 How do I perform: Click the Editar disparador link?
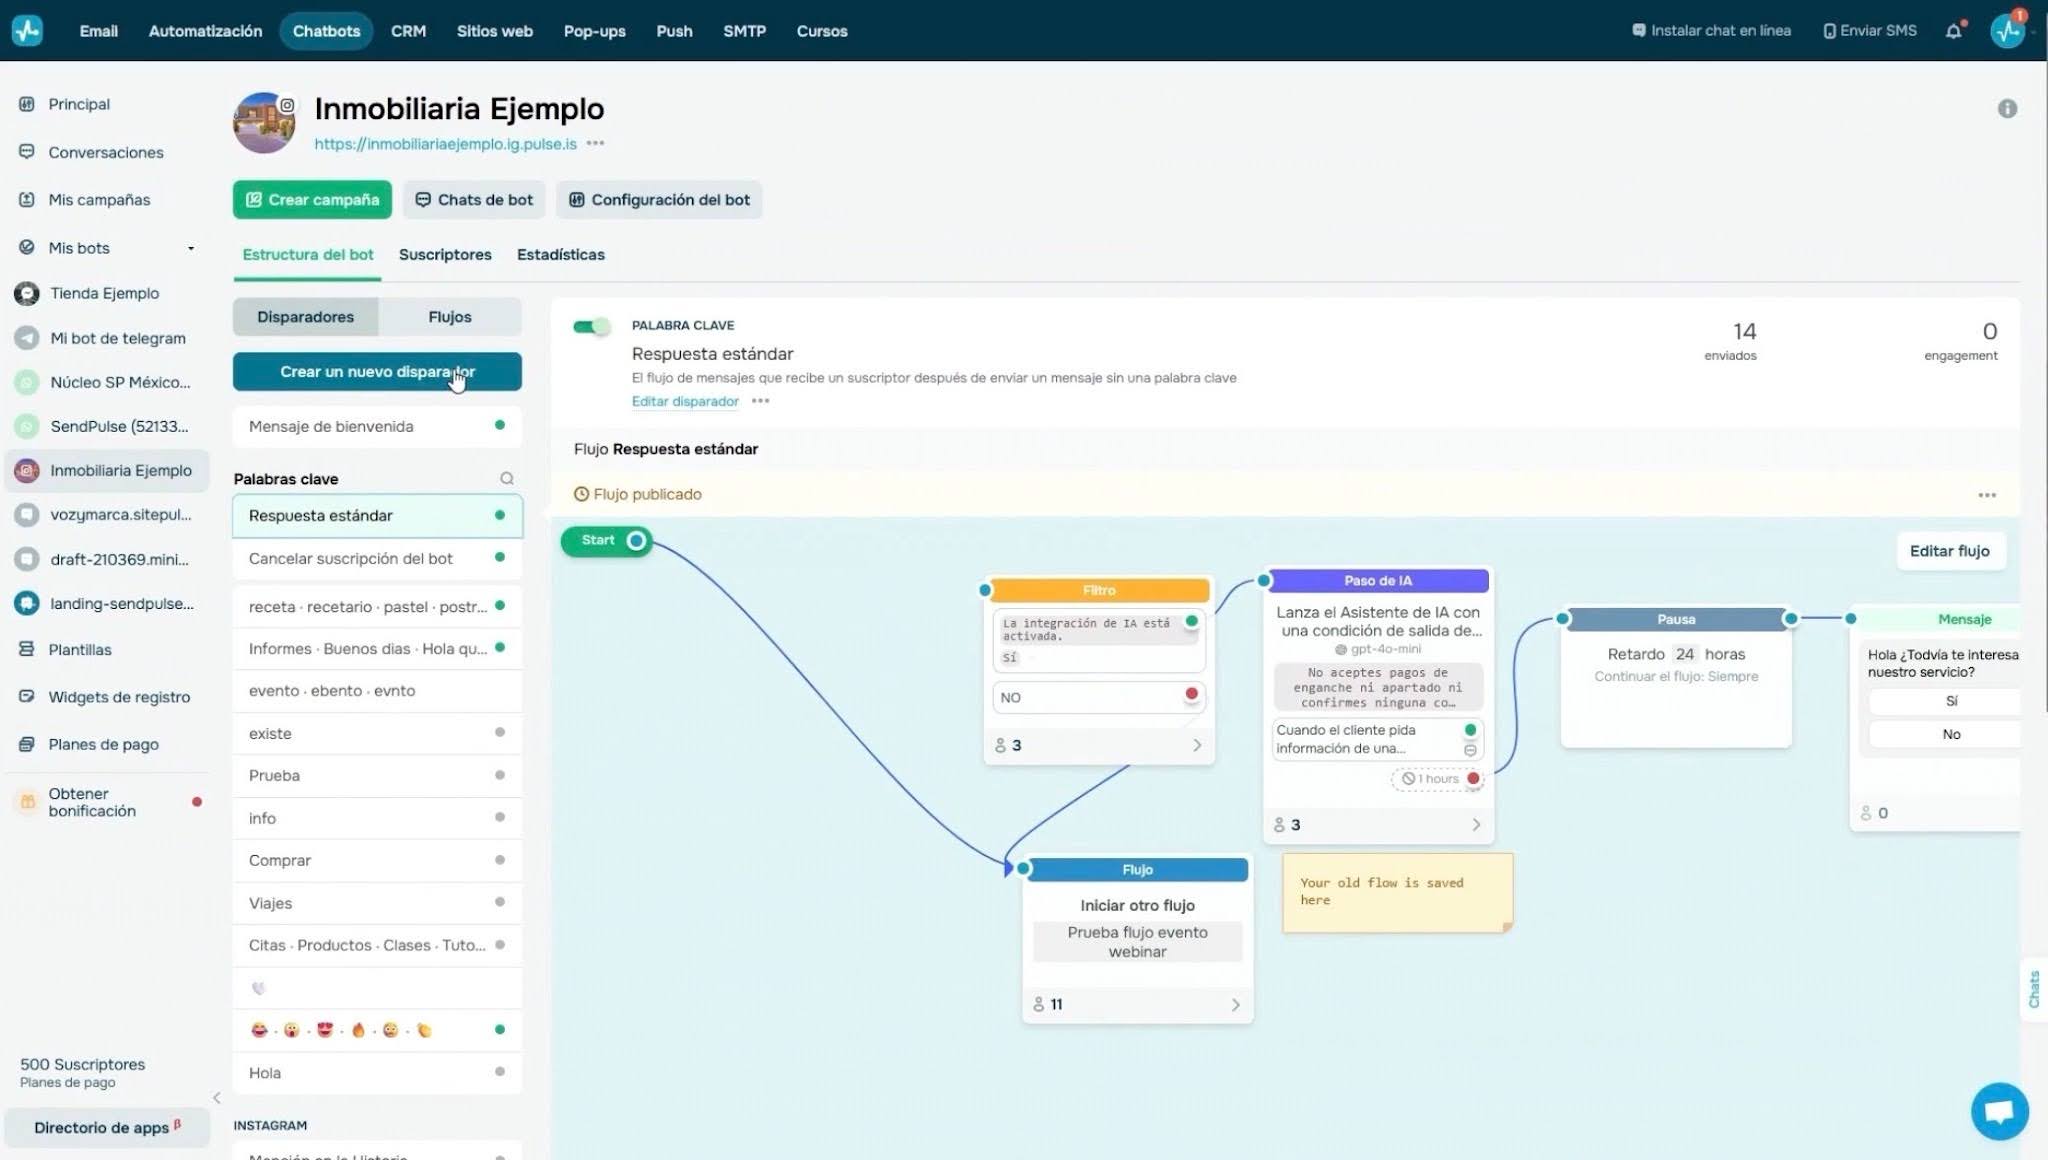tap(685, 401)
